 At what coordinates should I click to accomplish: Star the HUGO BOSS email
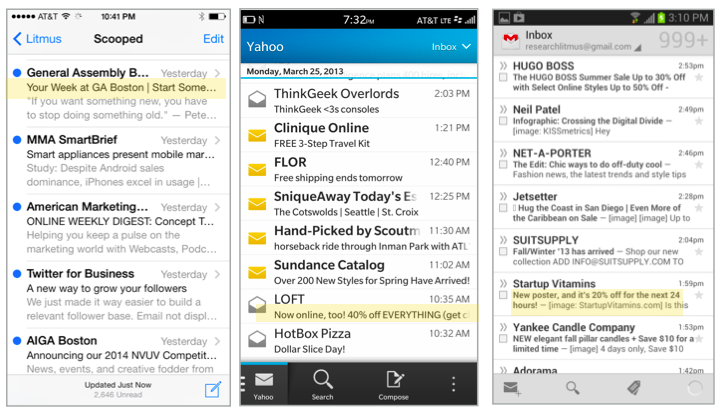[x=699, y=77]
